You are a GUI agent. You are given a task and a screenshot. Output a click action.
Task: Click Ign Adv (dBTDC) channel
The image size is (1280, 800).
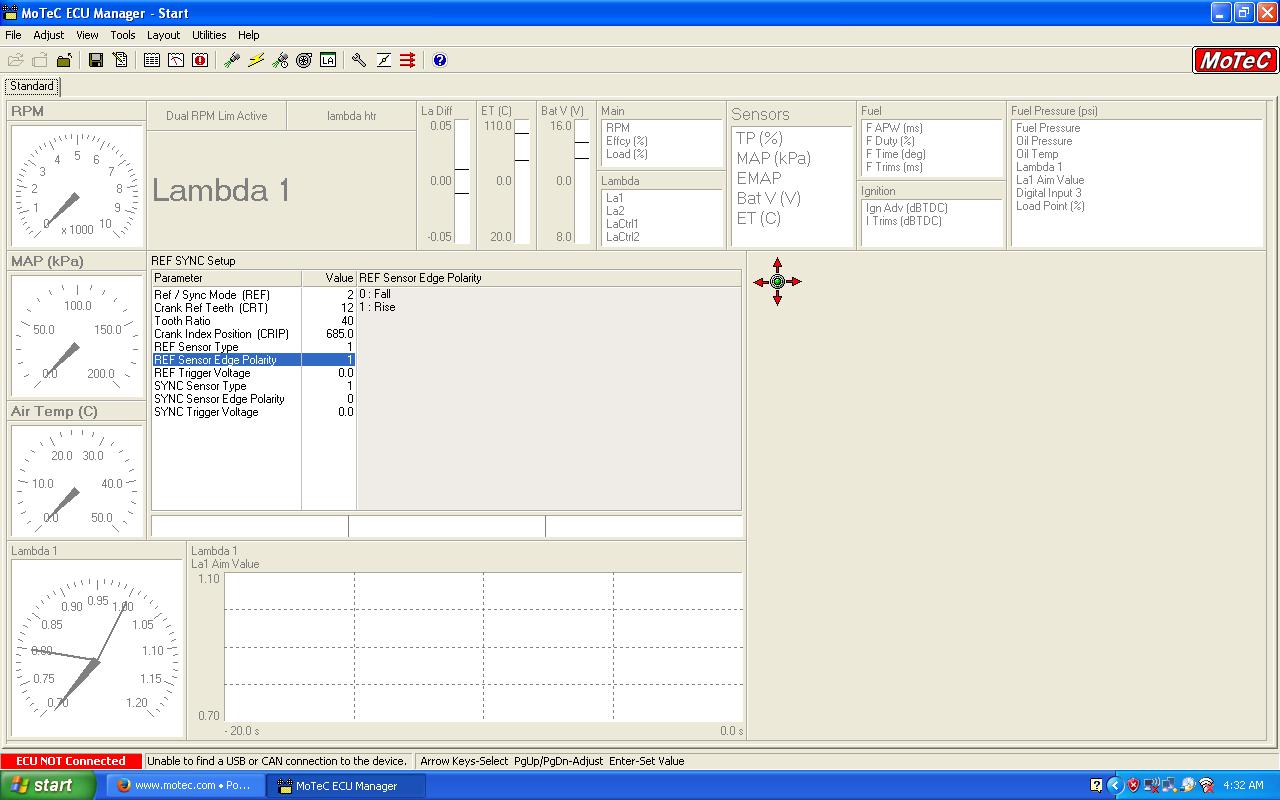point(906,208)
